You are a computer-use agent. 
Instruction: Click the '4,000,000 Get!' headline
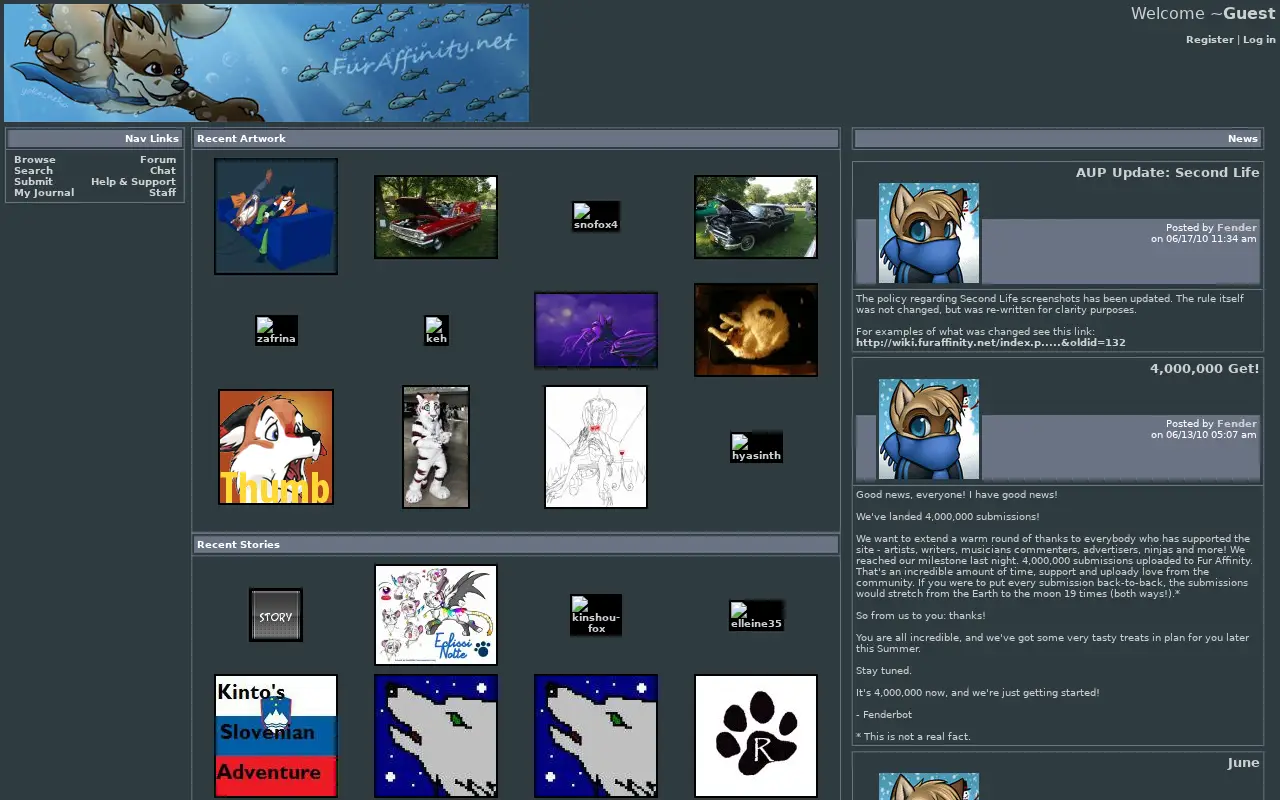1205,369
